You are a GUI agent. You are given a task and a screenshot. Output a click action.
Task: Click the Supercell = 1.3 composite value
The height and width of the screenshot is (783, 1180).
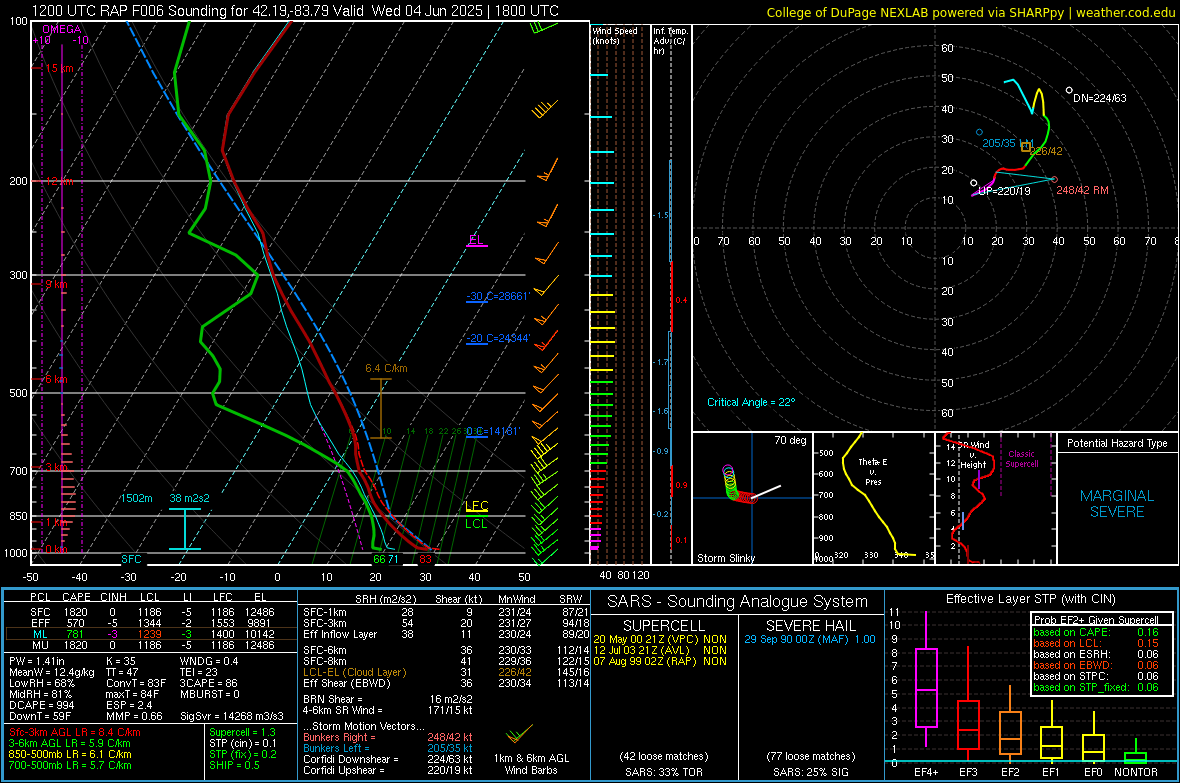242,732
